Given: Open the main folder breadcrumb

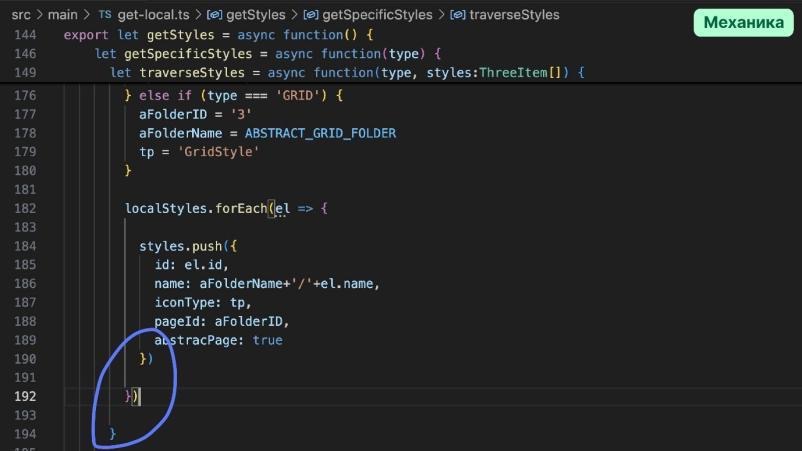Looking at the screenshot, I should [x=62, y=15].
